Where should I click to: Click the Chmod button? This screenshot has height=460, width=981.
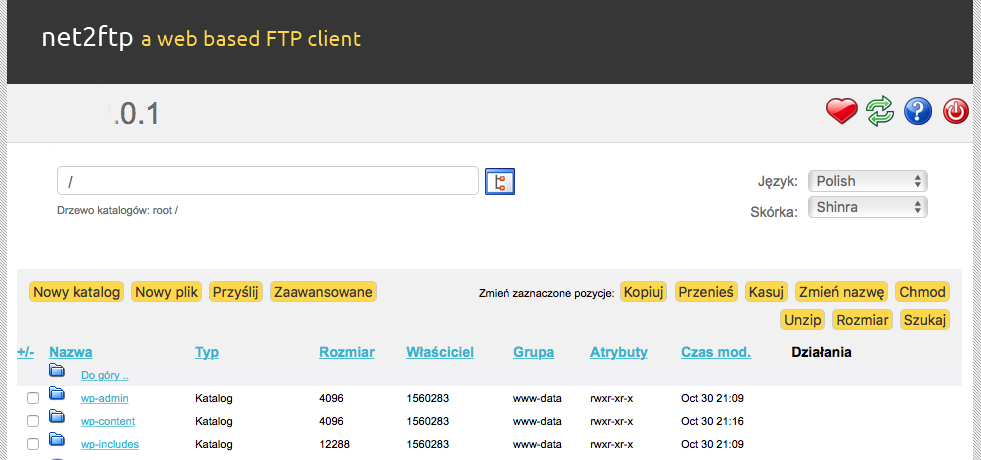[x=922, y=292]
